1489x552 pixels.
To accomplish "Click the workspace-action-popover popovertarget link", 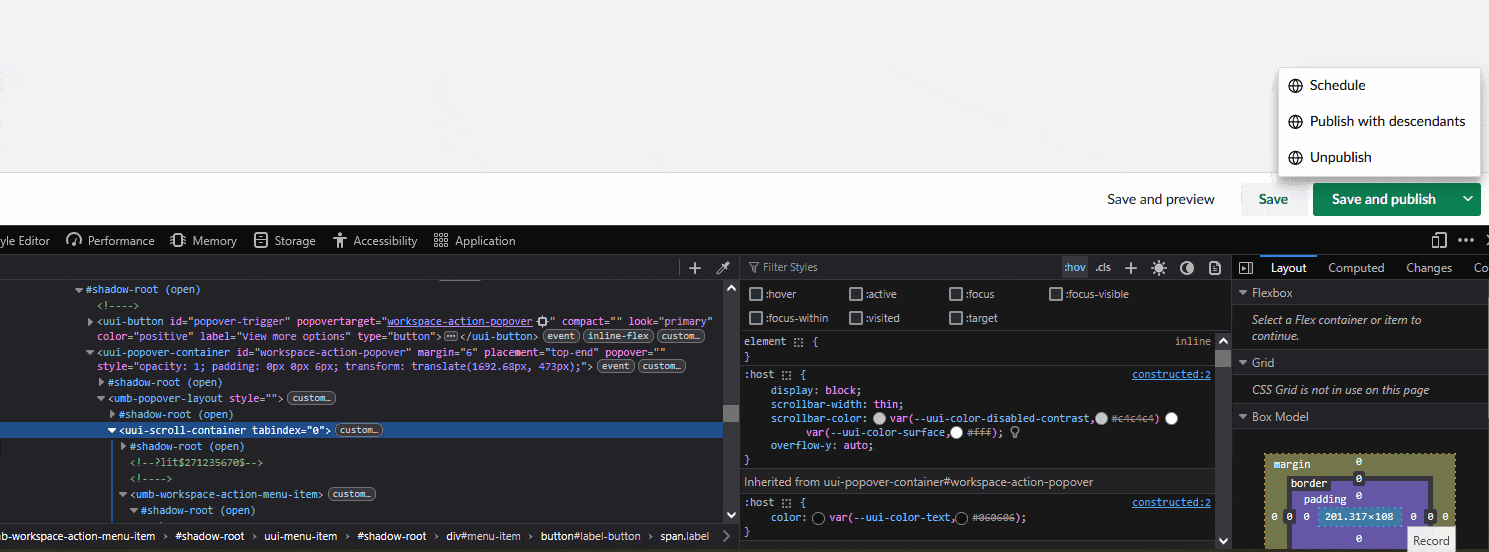I will 460,321.
